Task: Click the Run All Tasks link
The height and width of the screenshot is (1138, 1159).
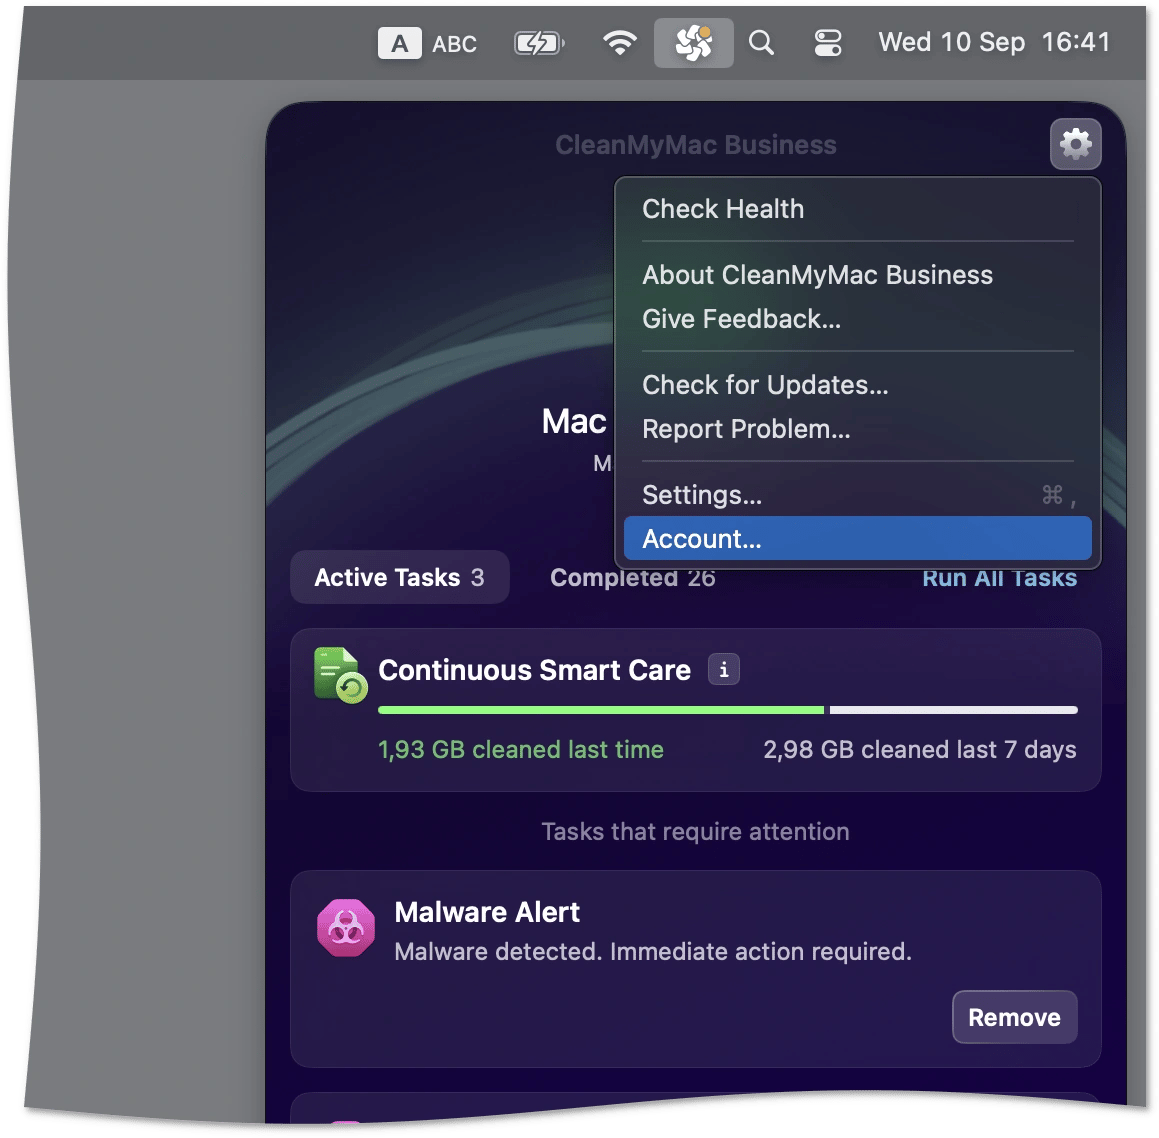Action: [999, 578]
